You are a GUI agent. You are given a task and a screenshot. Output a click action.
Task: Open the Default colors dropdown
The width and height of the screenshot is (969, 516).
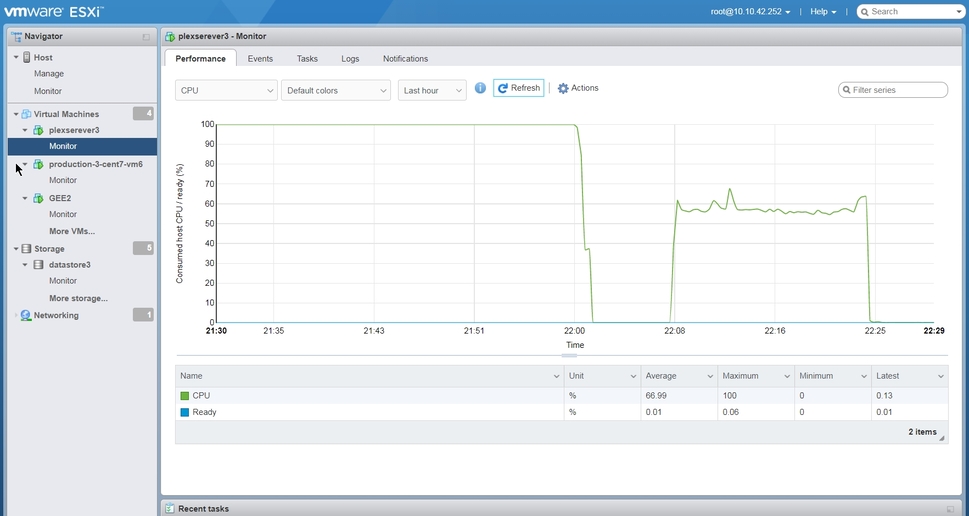click(x=336, y=90)
